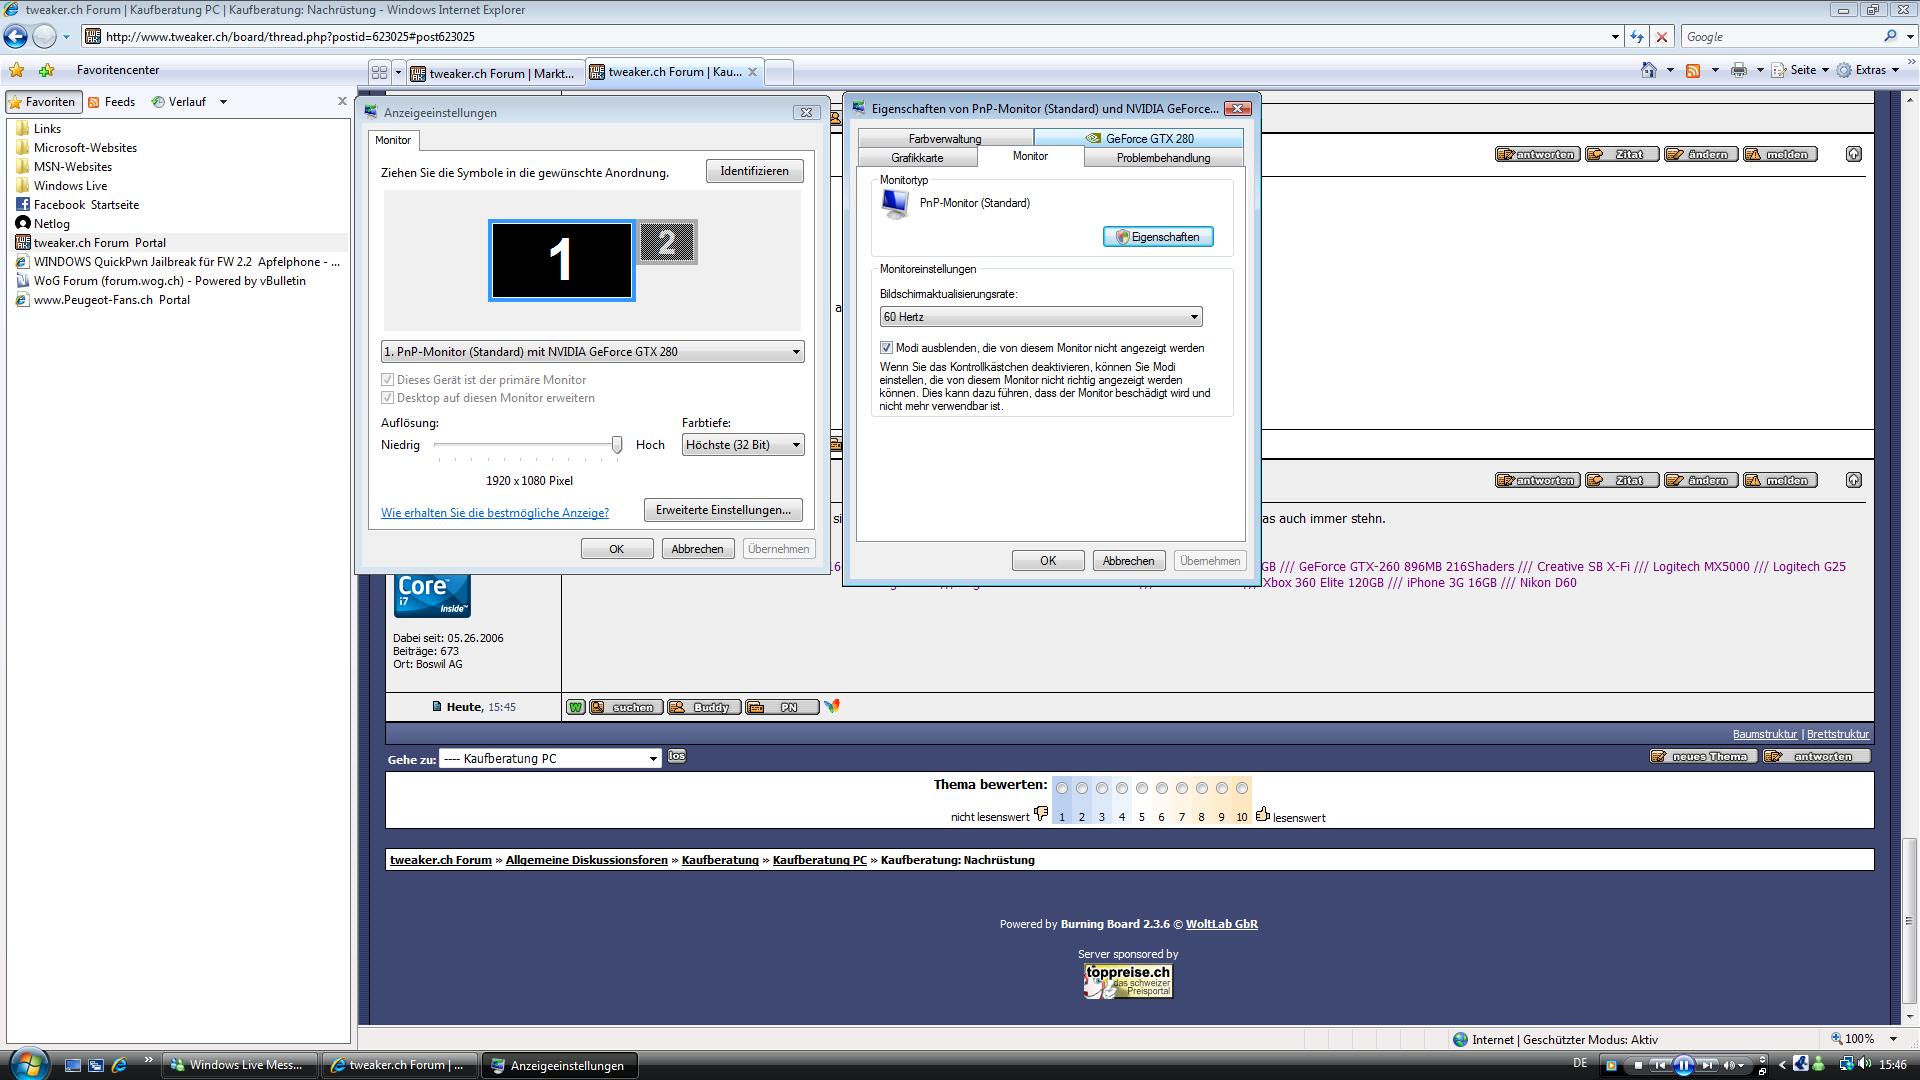Open the refresh rate '60 Hertz' dropdown
The height and width of the screenshot is (1080, 1920).
click(1041, 317)
